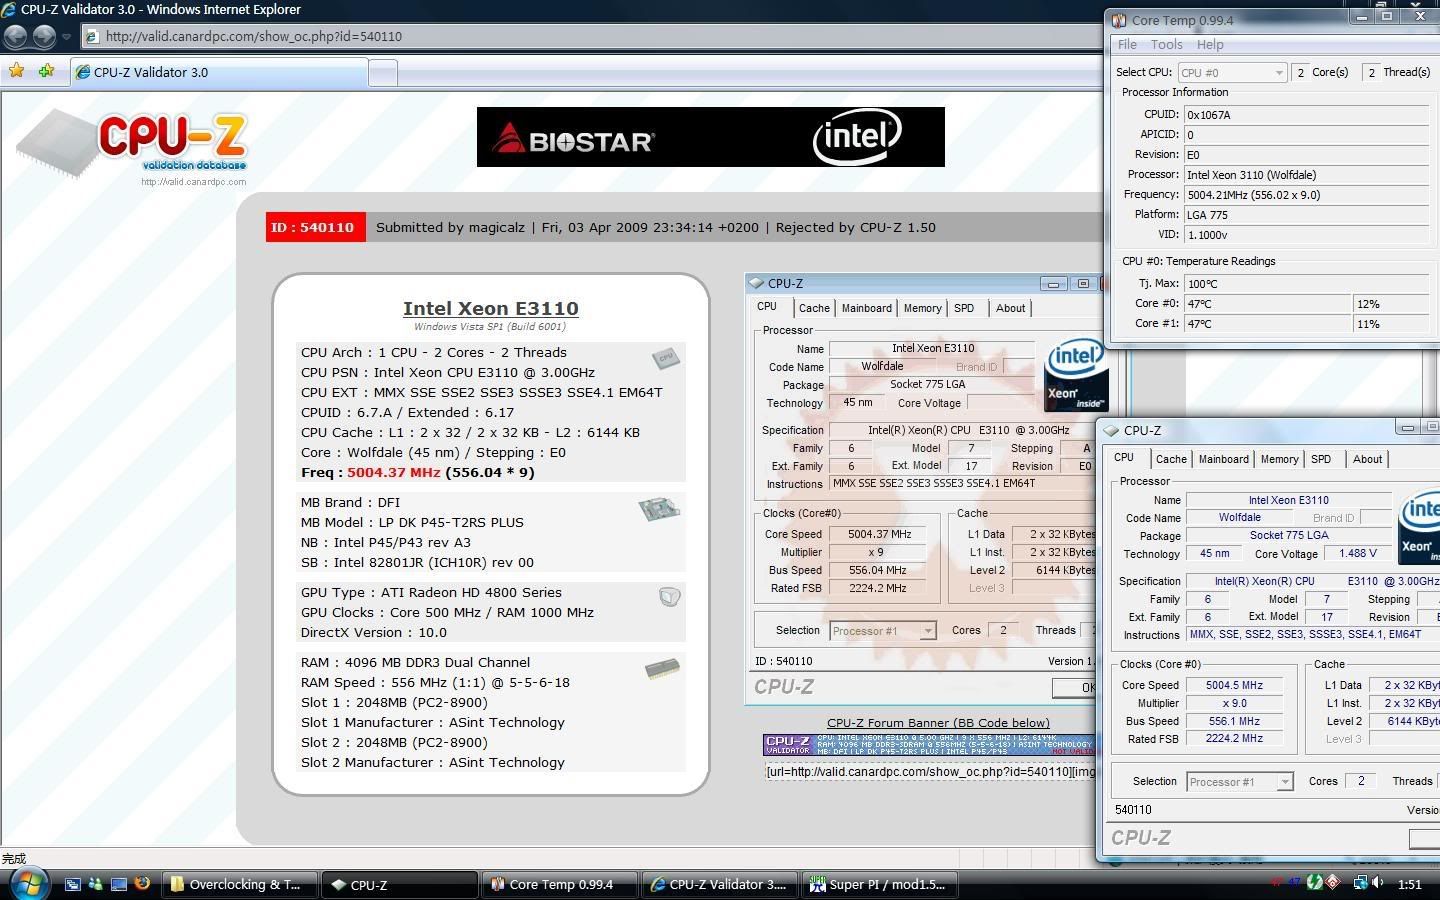Open a new blank browser tab
This screenshot has width=1440, height=900.
pyautogui.click(x=383, y=72)
